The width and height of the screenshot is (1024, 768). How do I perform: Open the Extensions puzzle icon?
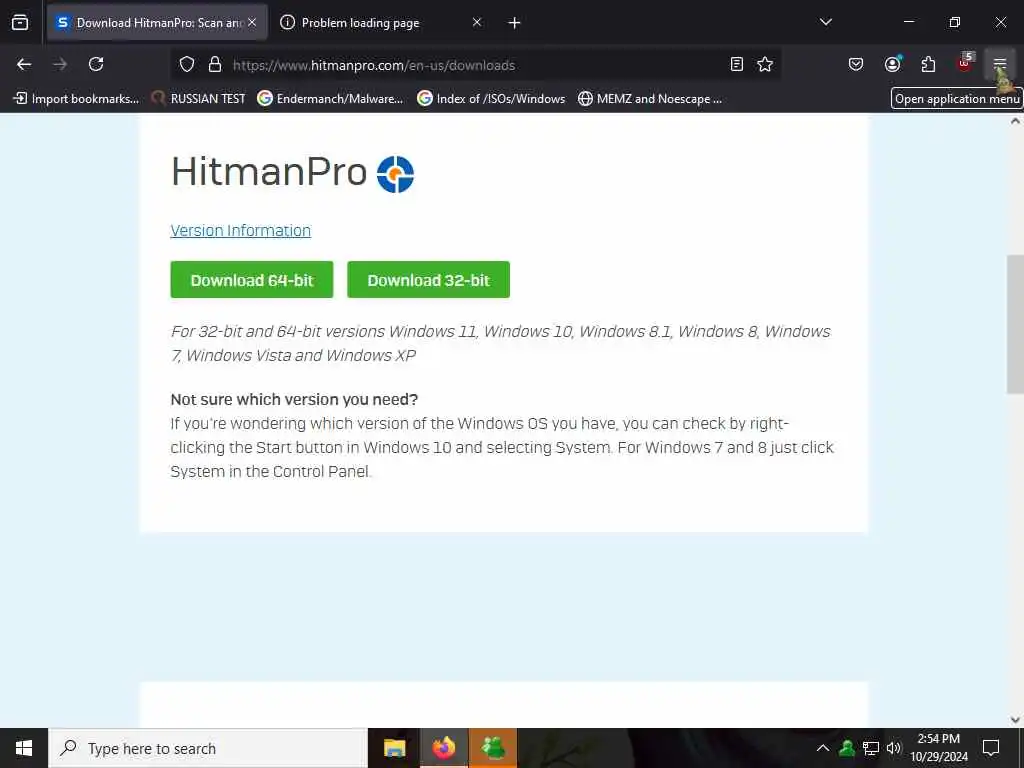[x=928, y=64]
